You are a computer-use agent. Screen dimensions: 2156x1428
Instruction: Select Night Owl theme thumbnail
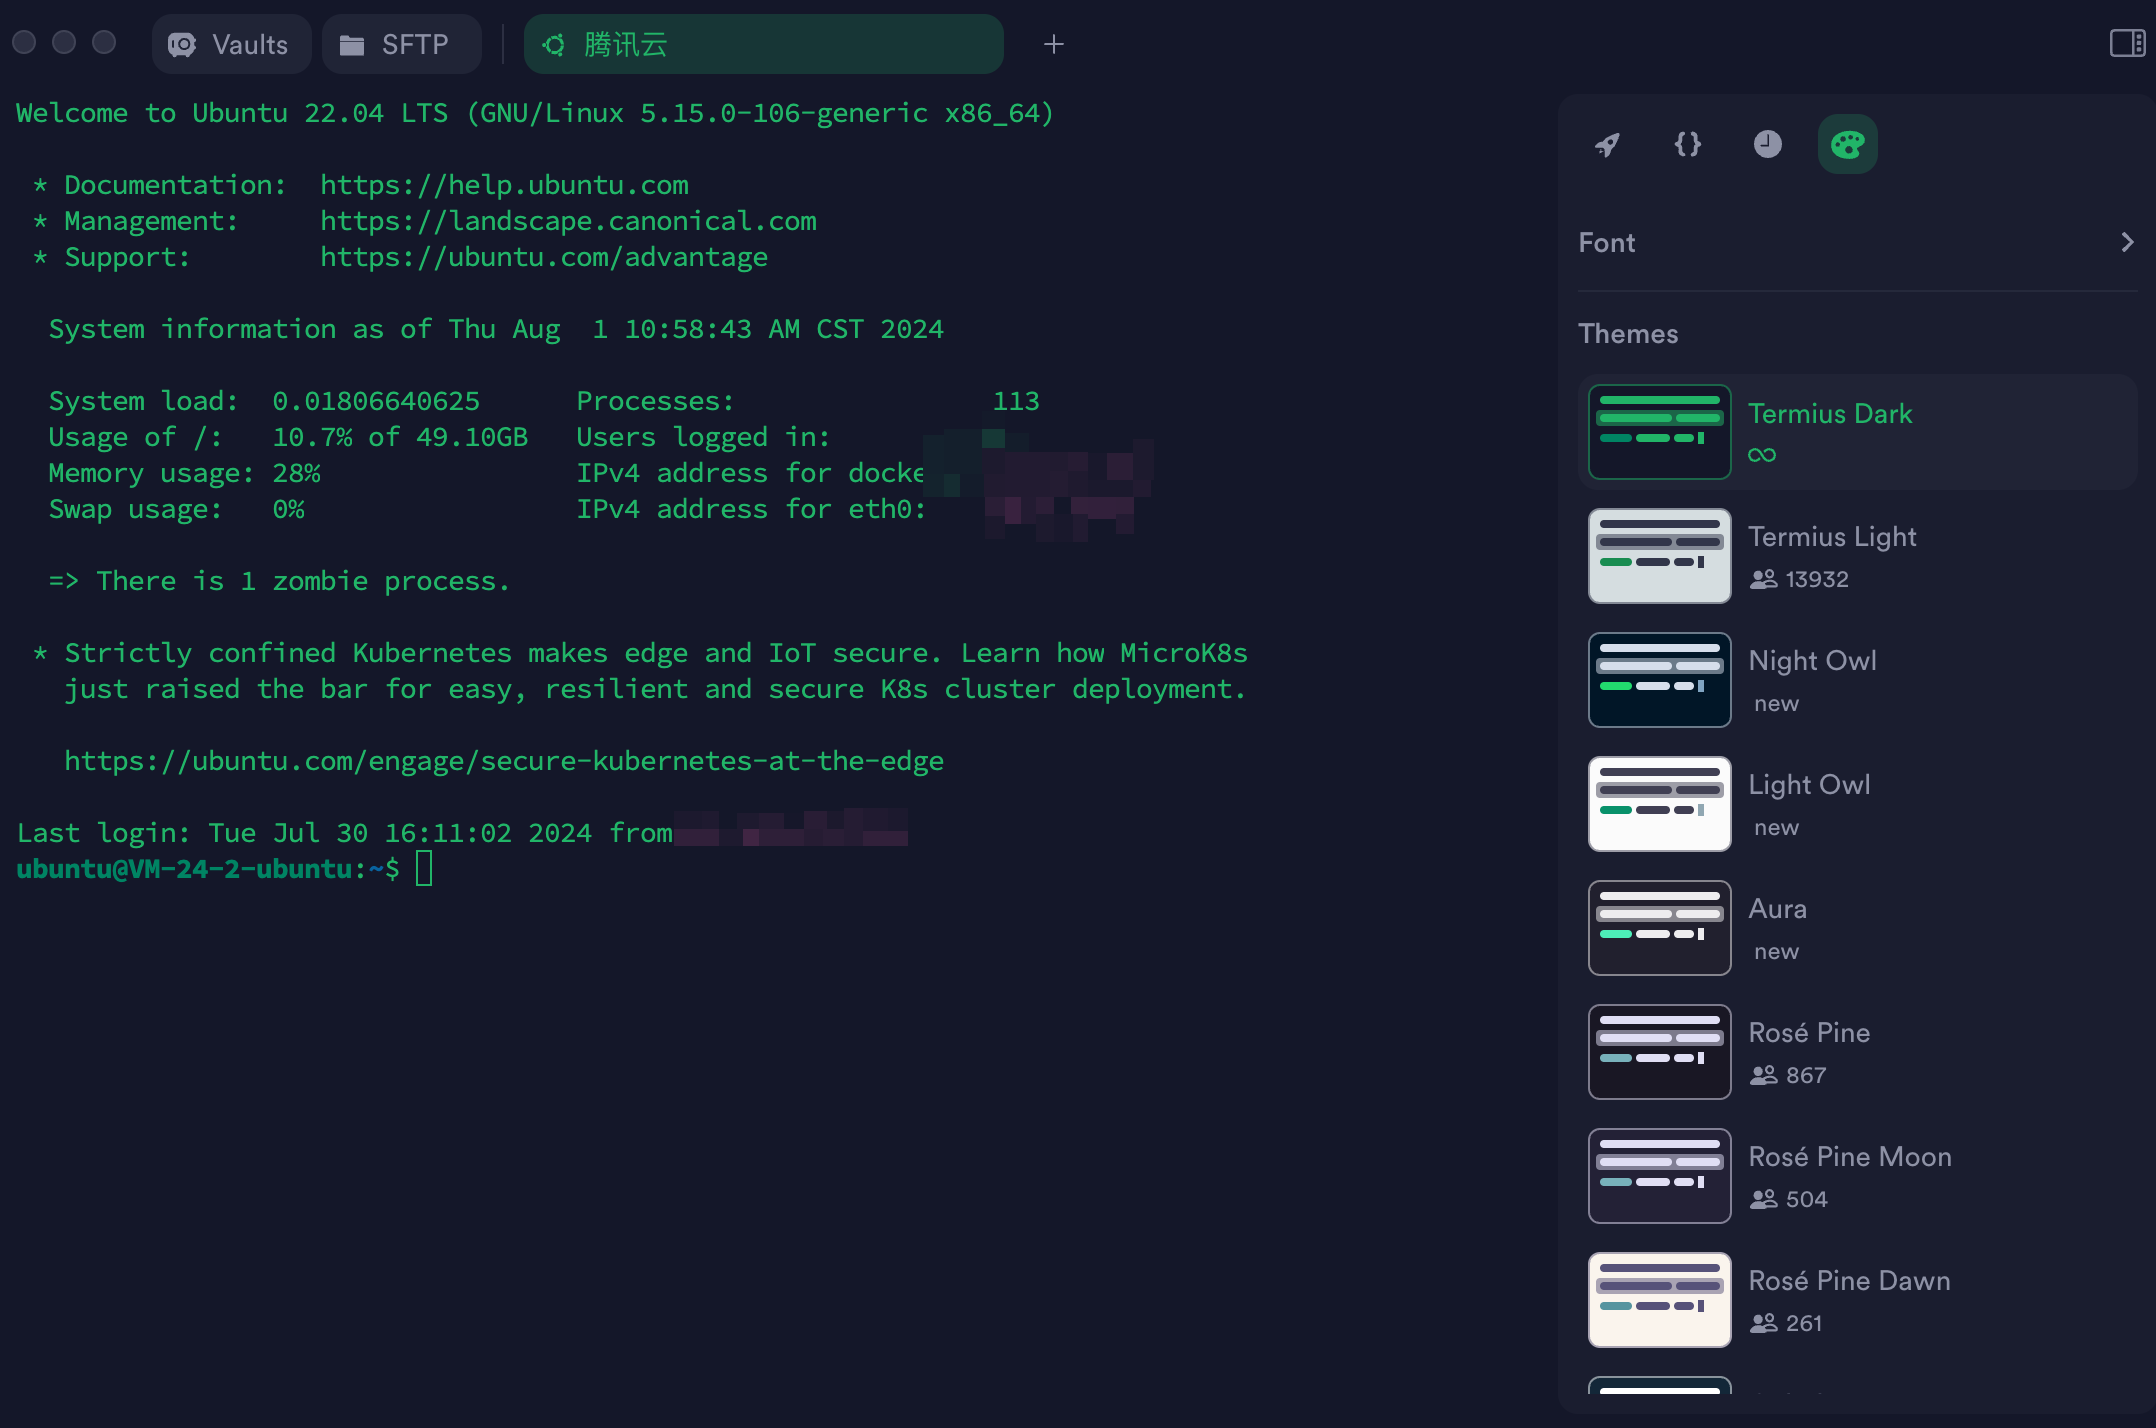tap(1660, 680)
